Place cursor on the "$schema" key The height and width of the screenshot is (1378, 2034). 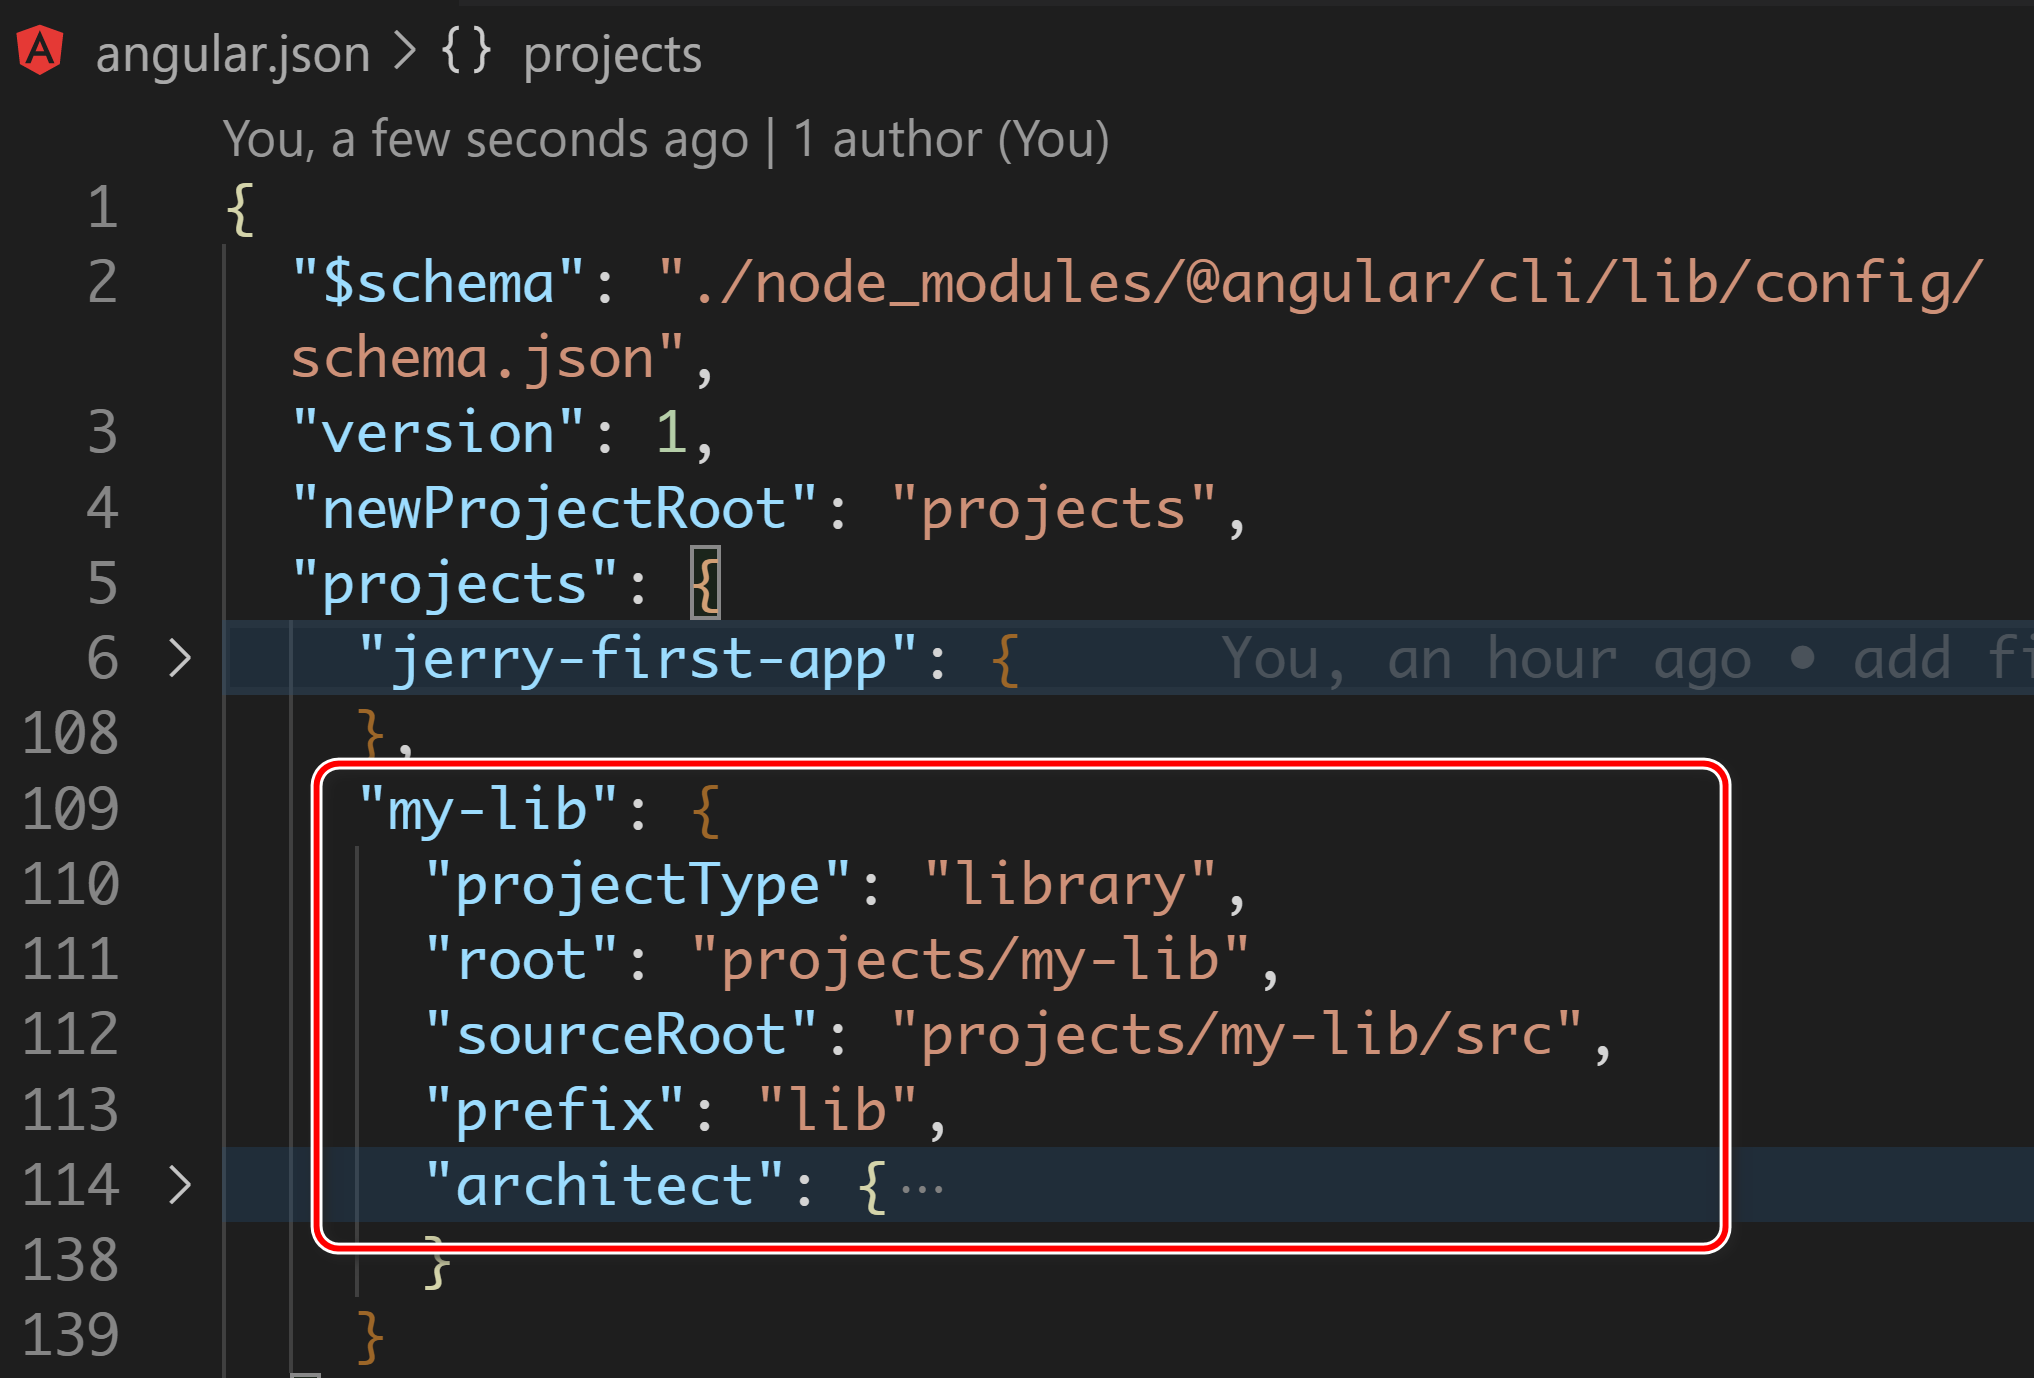click(x=437, y=283)
